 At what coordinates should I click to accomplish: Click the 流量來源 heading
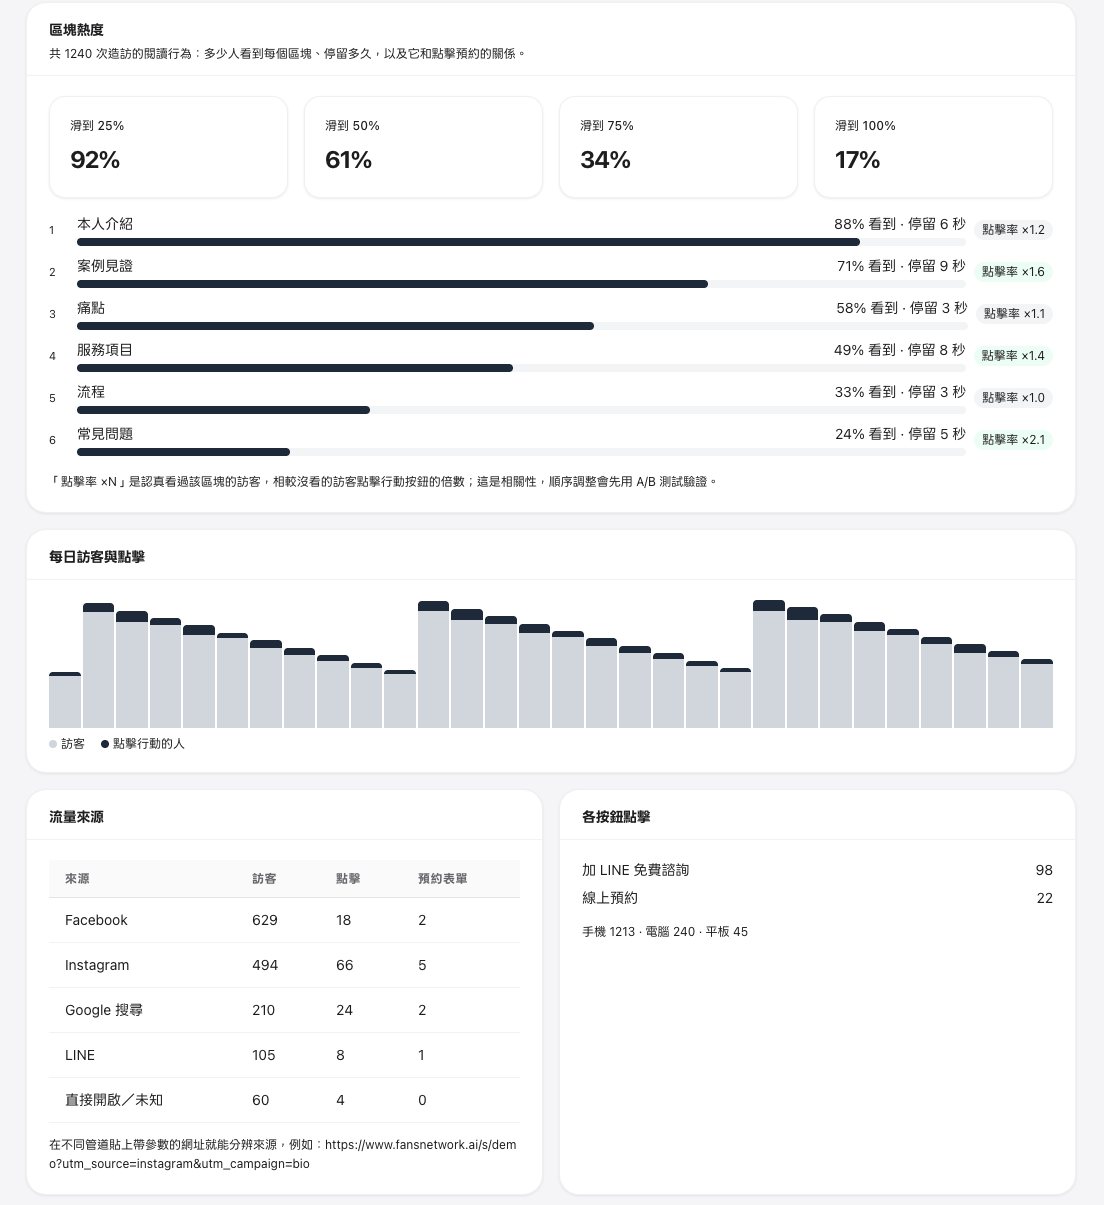[x=76, y=817]
